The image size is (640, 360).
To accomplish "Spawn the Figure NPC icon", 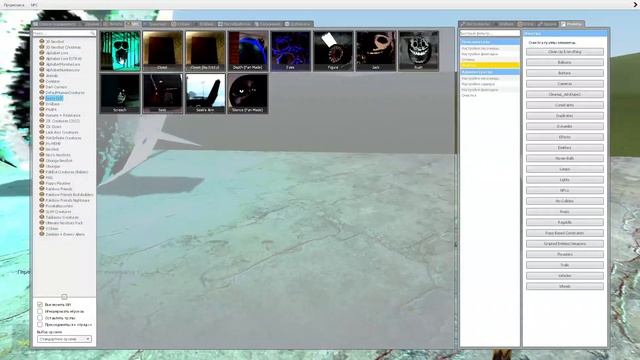I will (333, 51).
